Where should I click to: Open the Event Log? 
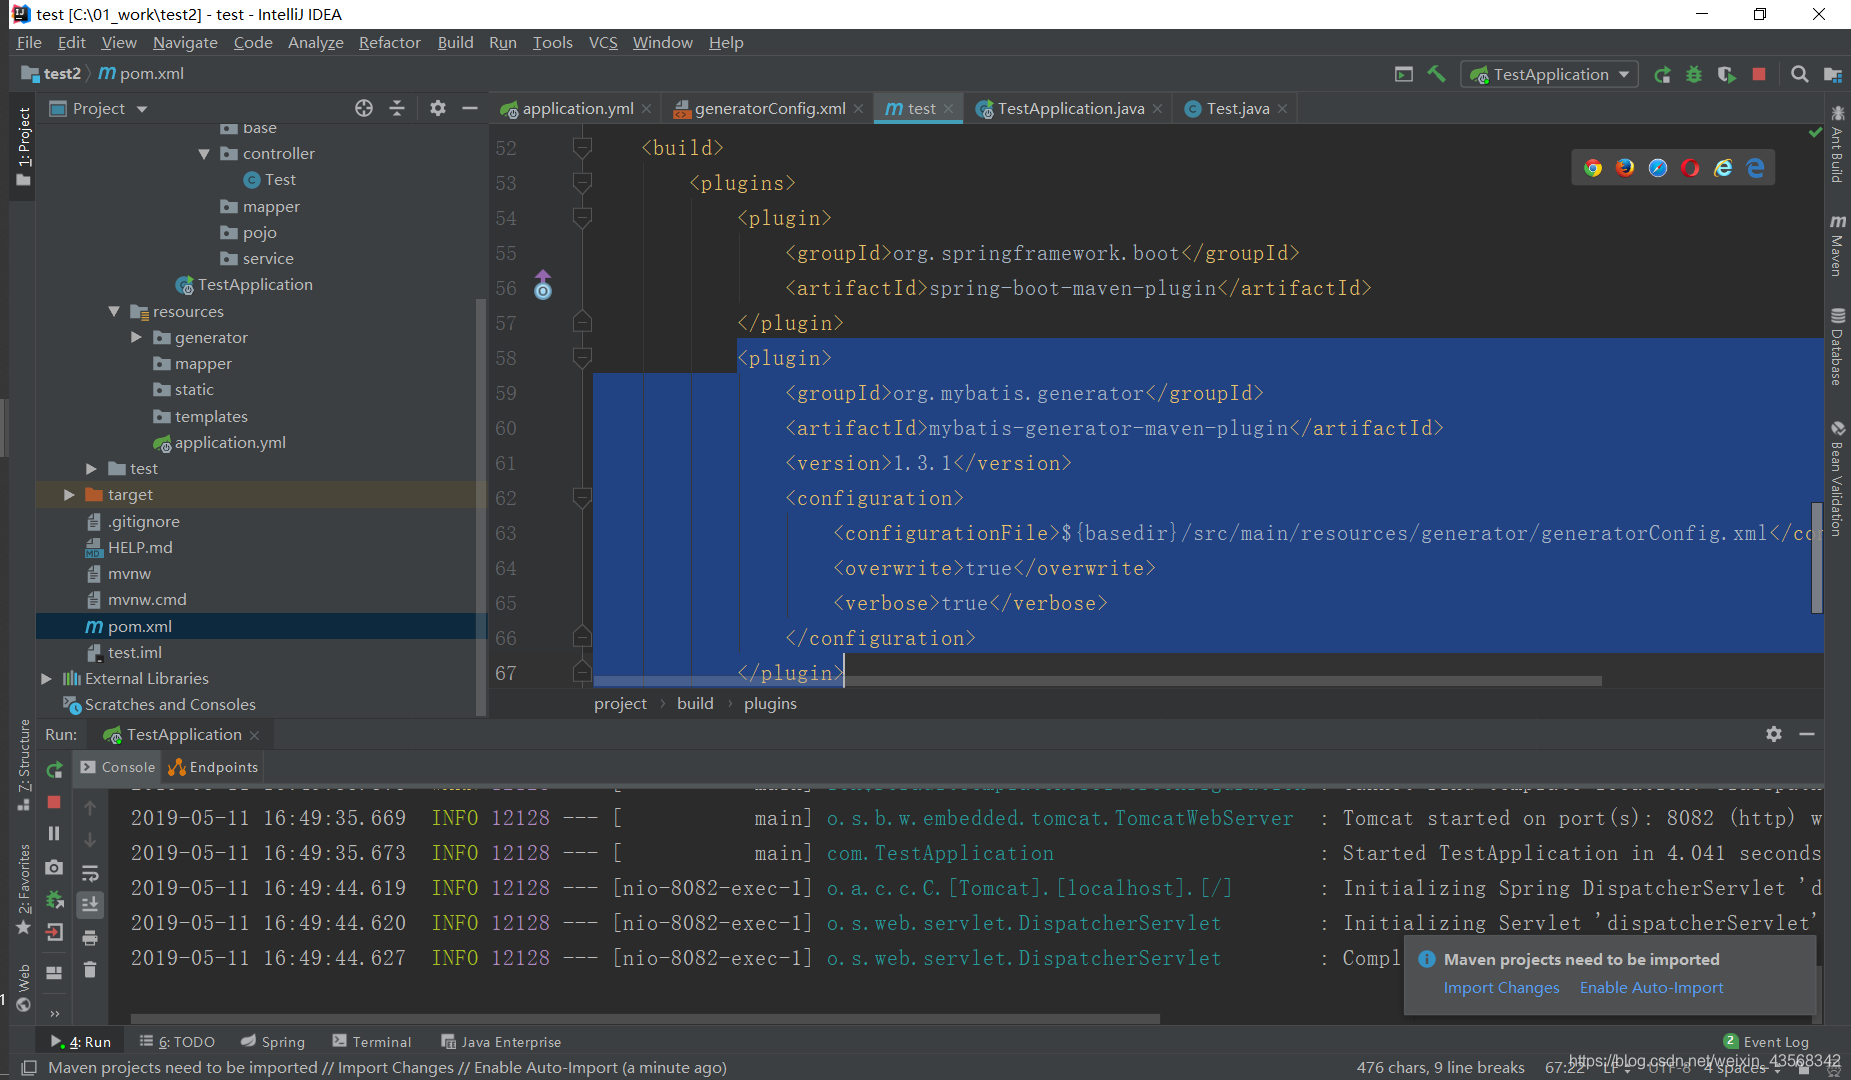tap(1766, 1042)
